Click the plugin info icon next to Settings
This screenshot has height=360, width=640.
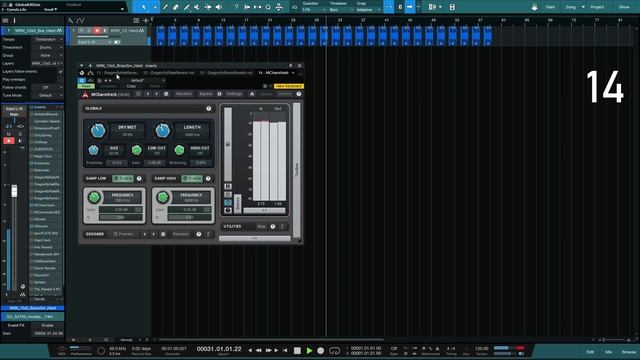click(x=219, y=94)
